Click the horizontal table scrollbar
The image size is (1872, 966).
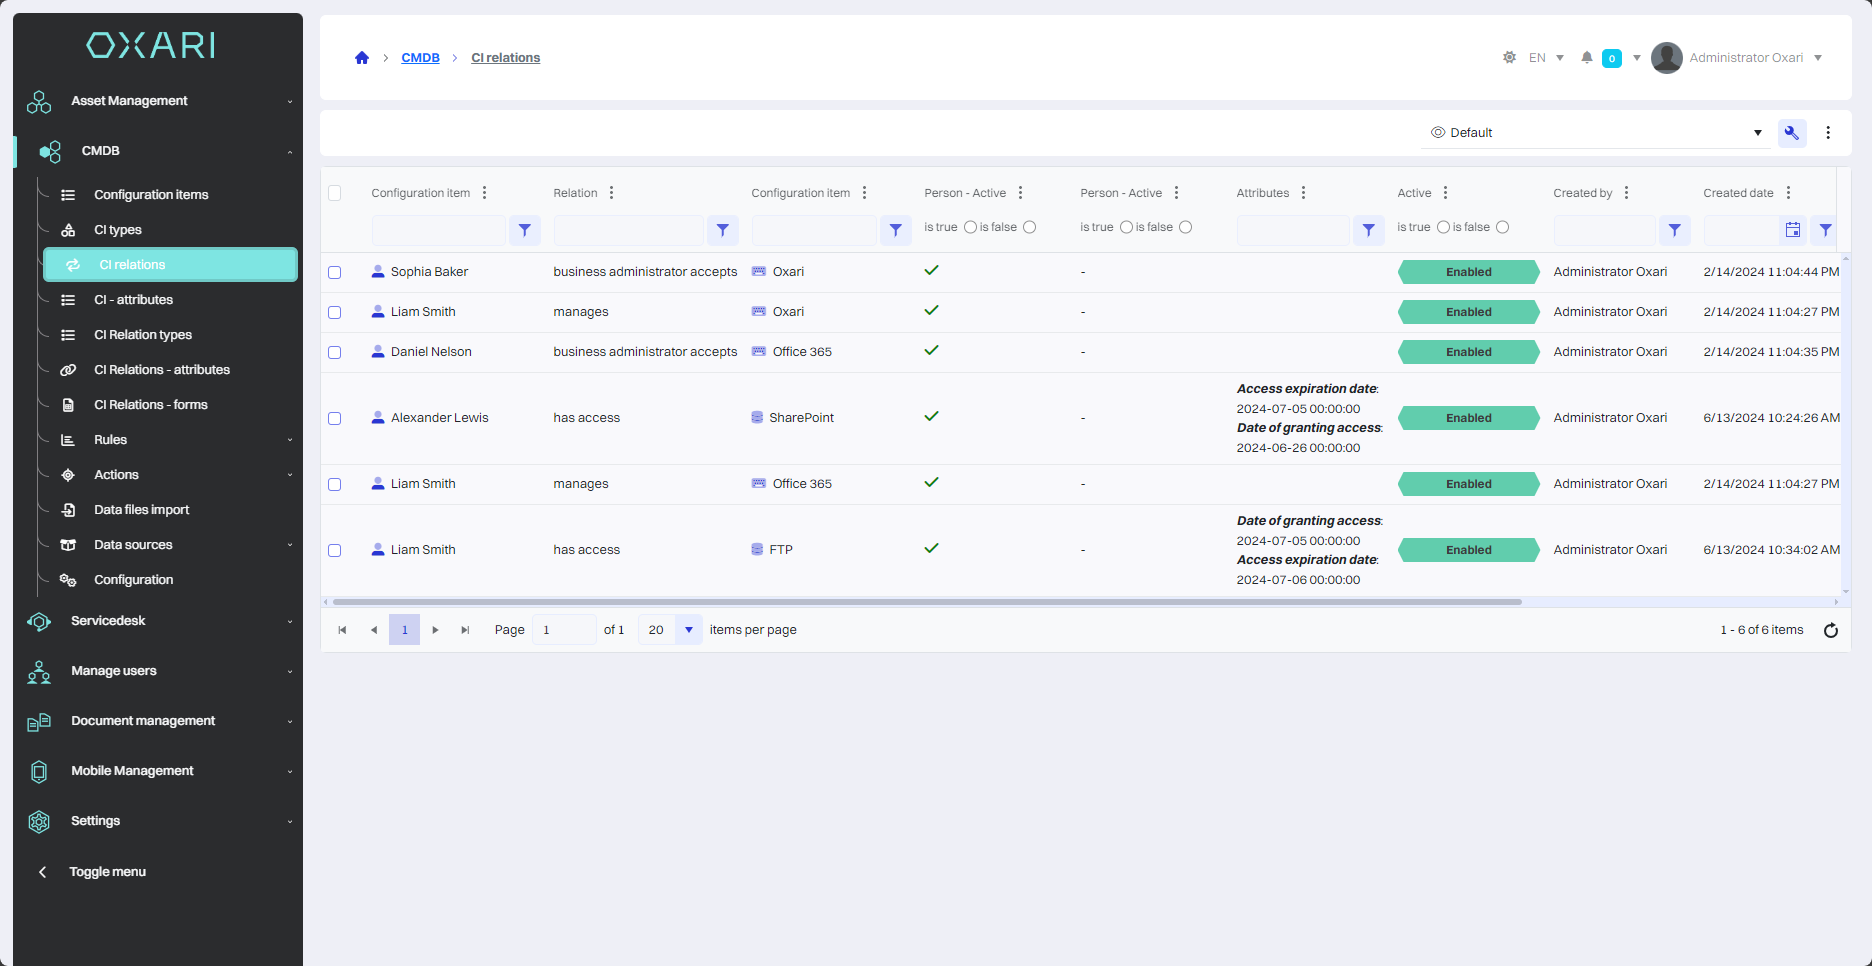pos(926,602)
